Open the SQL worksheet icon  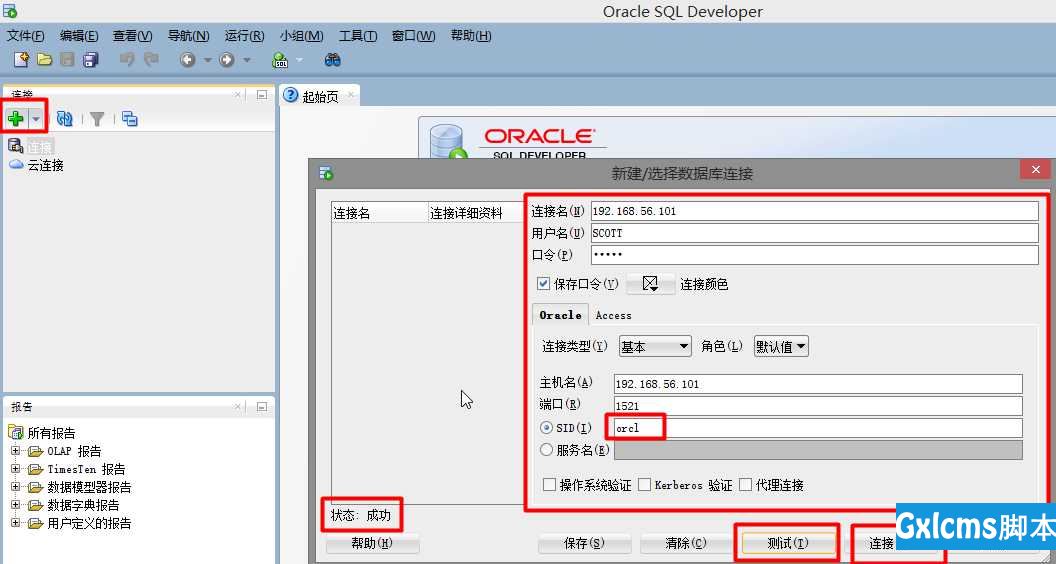click(x=280, y=60)
